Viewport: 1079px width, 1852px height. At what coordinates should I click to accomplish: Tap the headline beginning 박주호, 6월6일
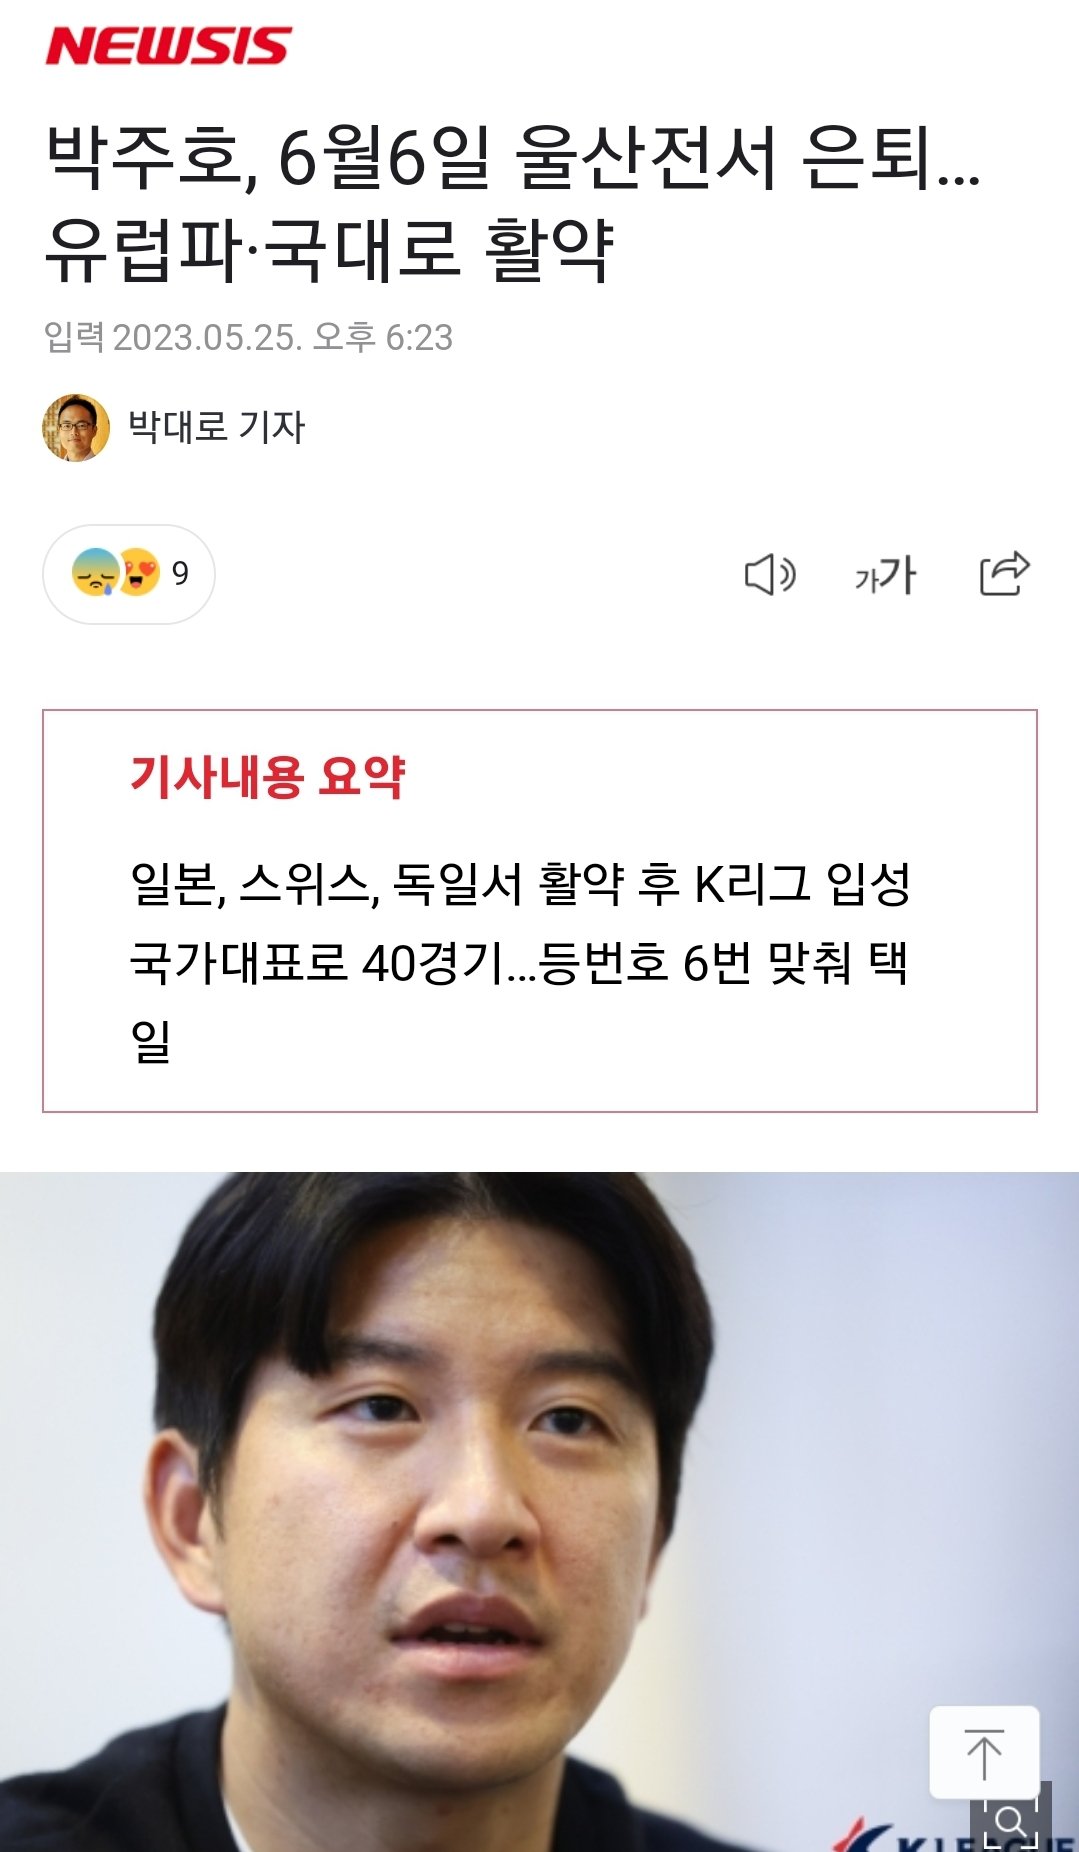point(513,159)
